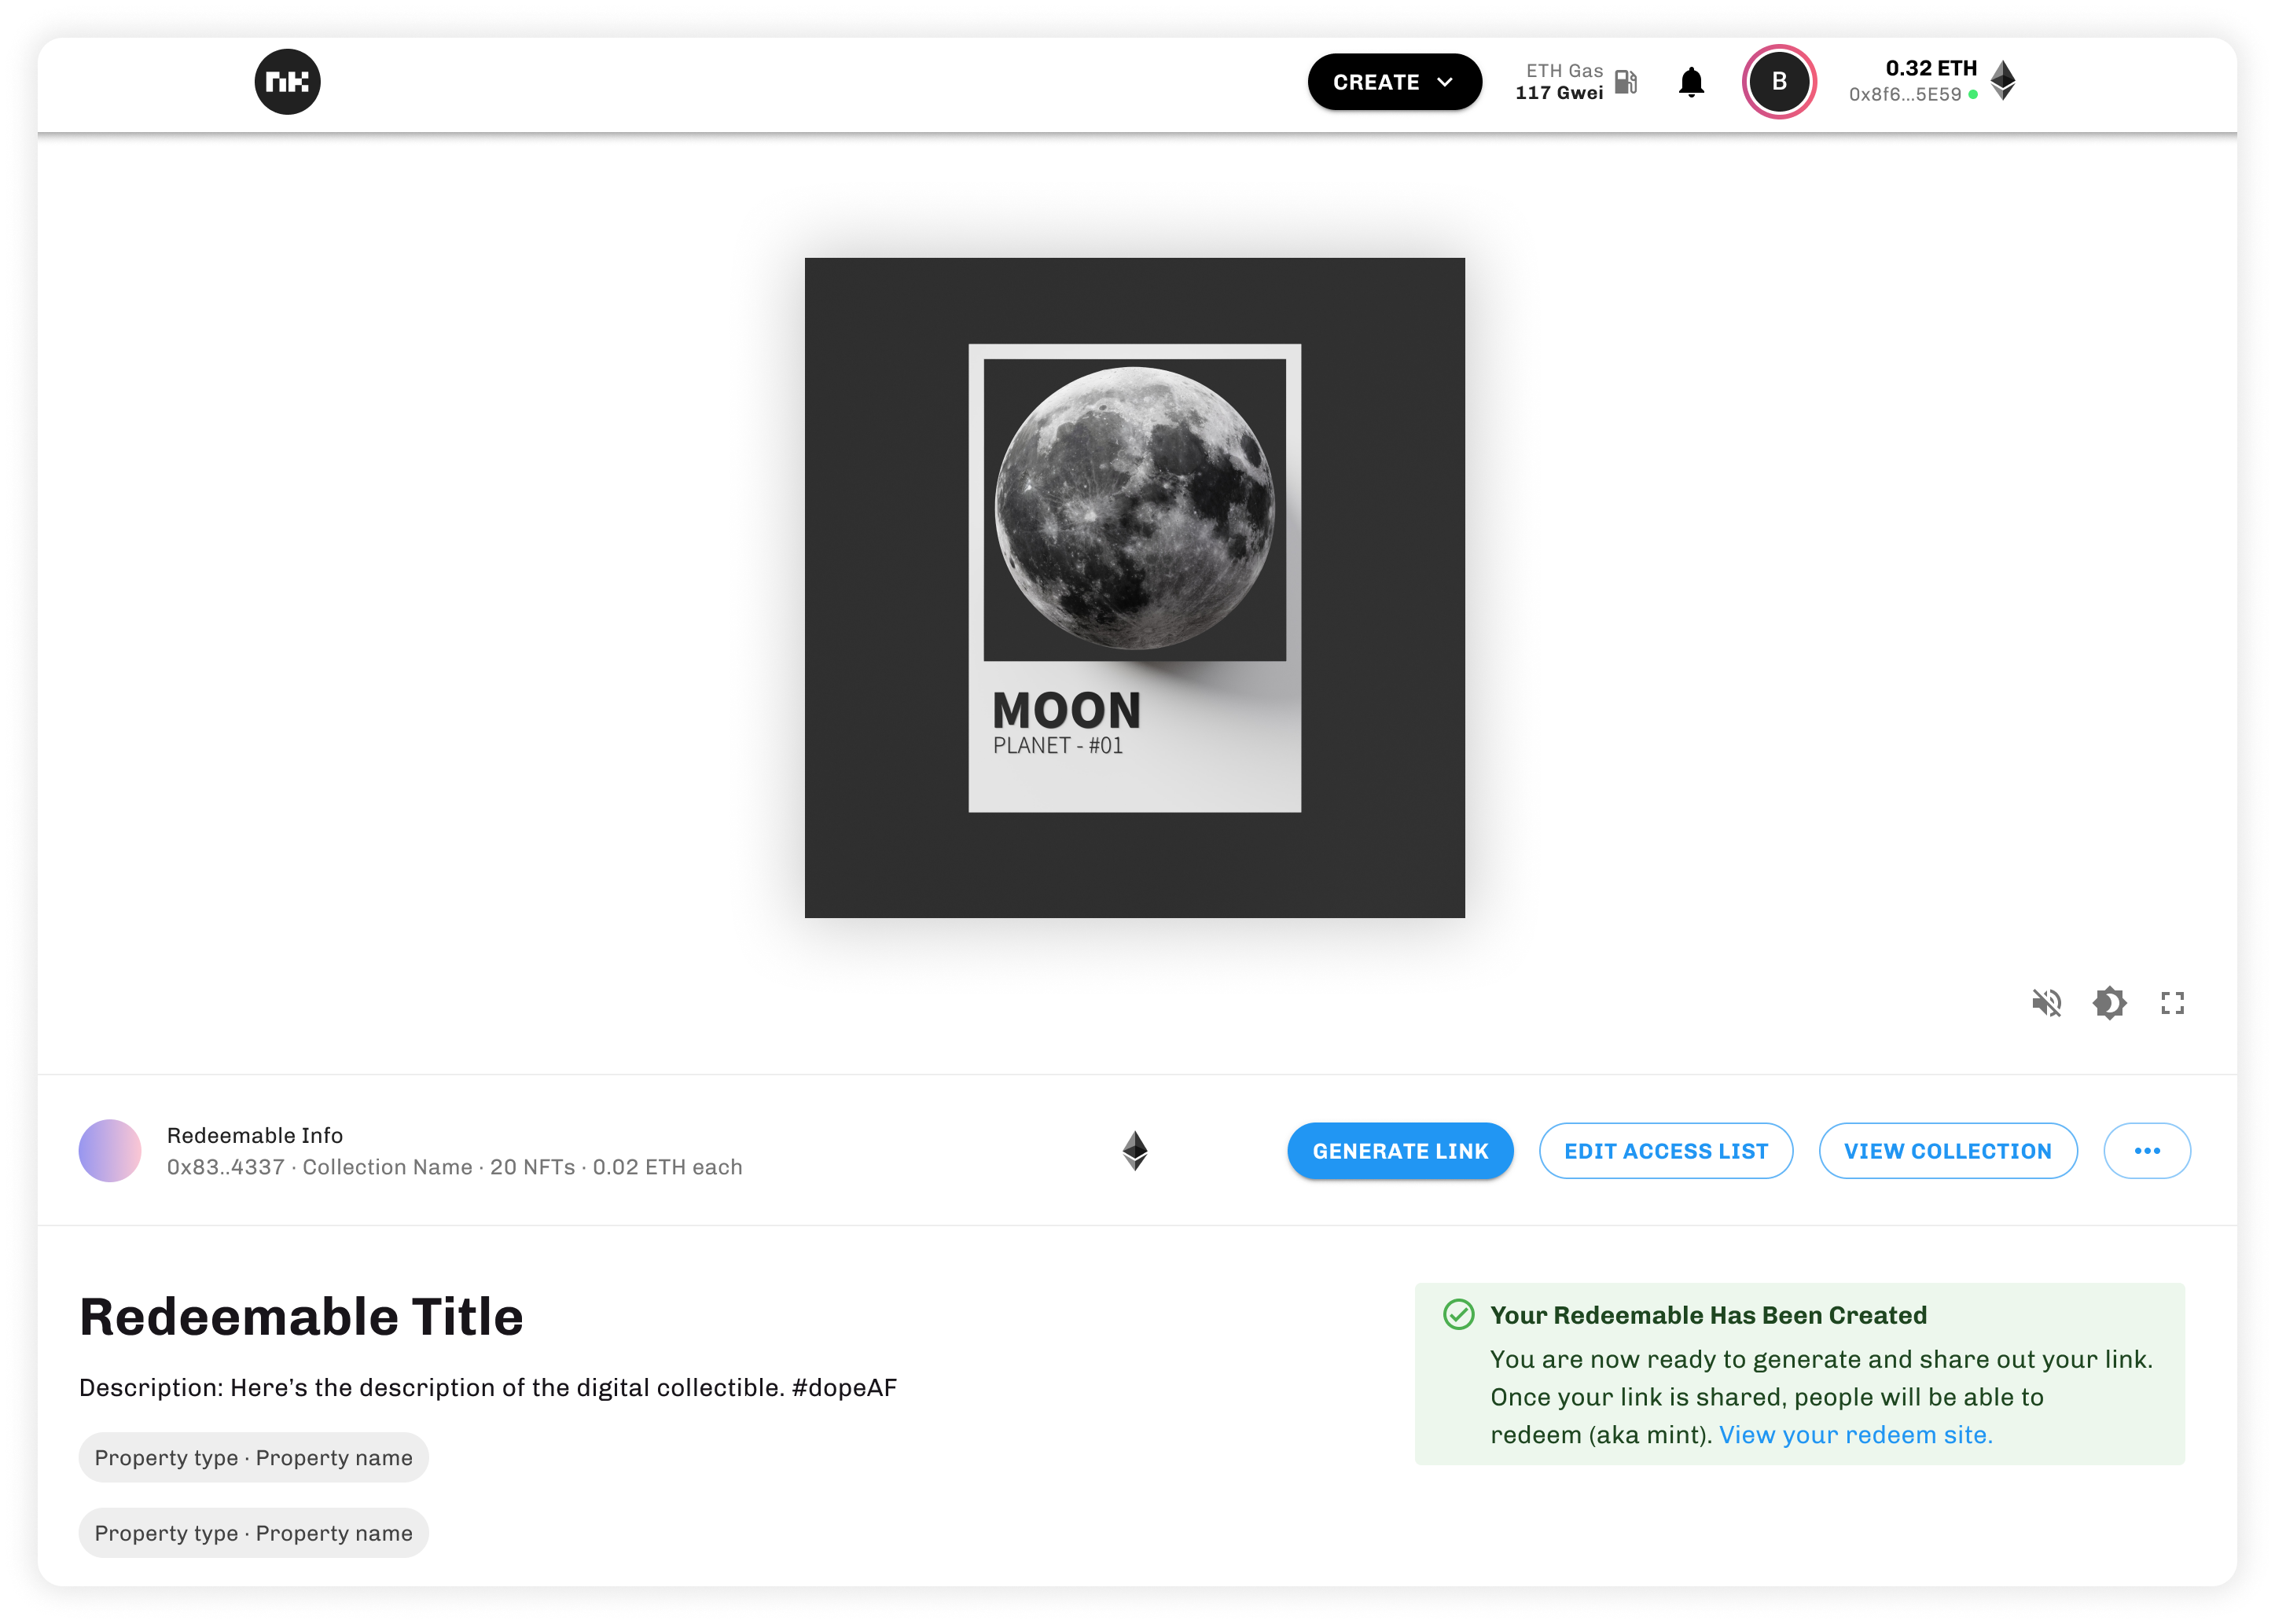Click the MOON artwork image
The width and height of the screenshot is (2275, 1624).
(1135, 588)
